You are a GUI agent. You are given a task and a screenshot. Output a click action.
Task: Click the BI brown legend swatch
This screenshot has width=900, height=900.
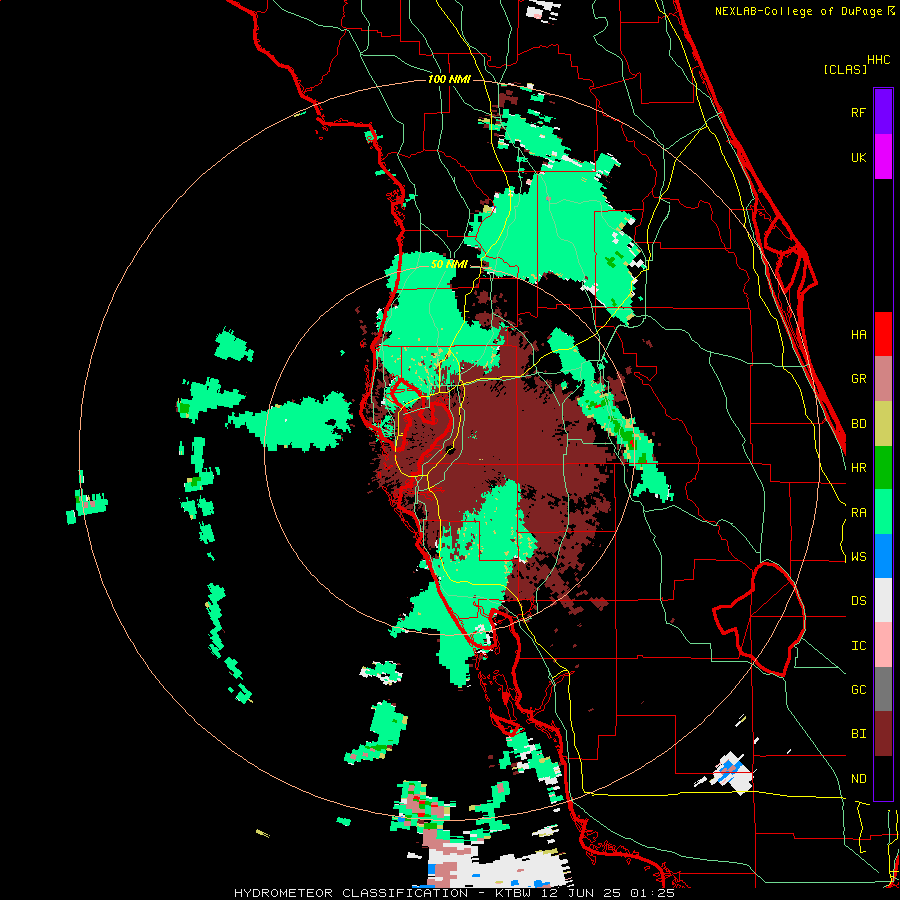883,734
